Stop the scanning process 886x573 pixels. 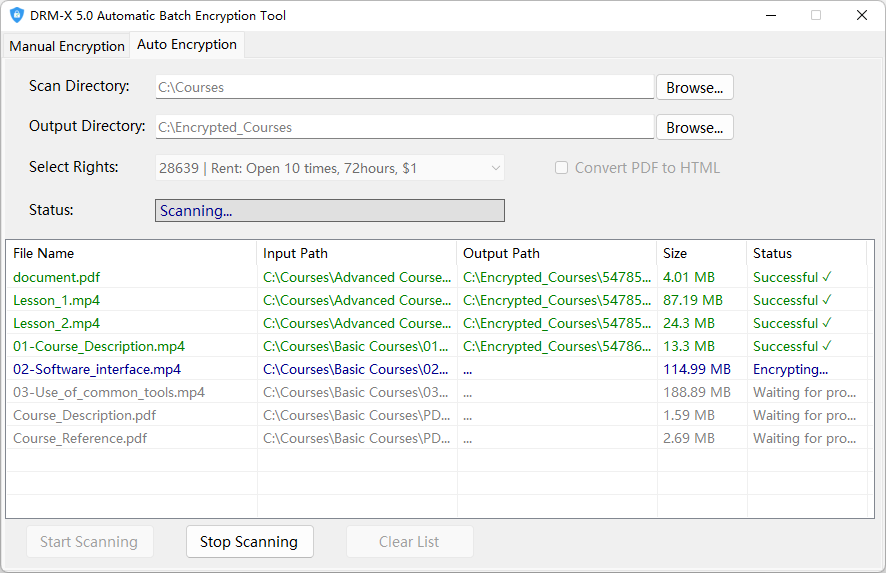pos(249,541)
